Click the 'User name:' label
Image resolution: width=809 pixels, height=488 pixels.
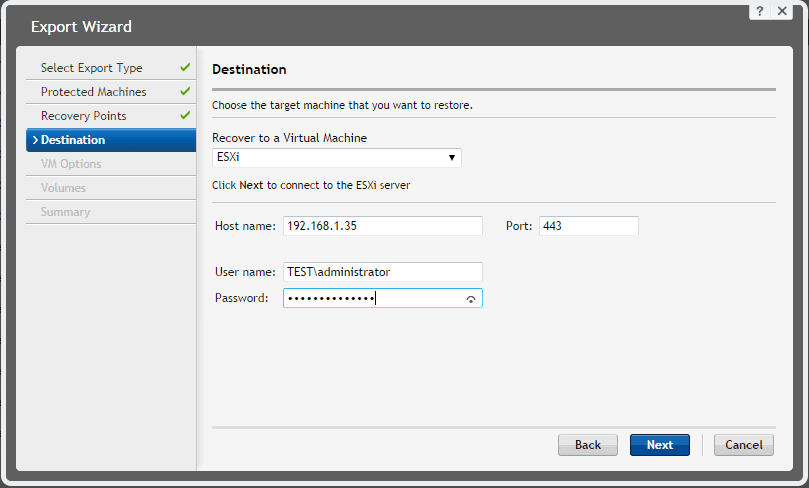coord(245,272)
